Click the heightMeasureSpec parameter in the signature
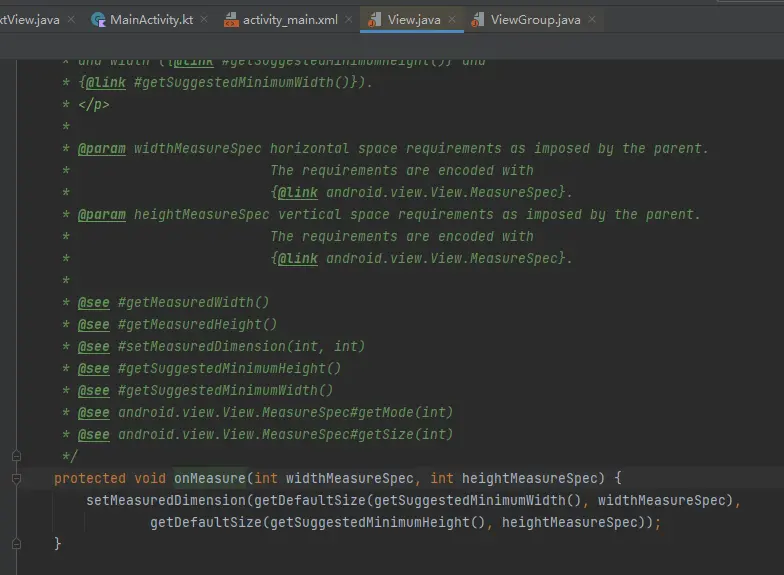Screen dimensions: 784x575 [x=530, y=478]
